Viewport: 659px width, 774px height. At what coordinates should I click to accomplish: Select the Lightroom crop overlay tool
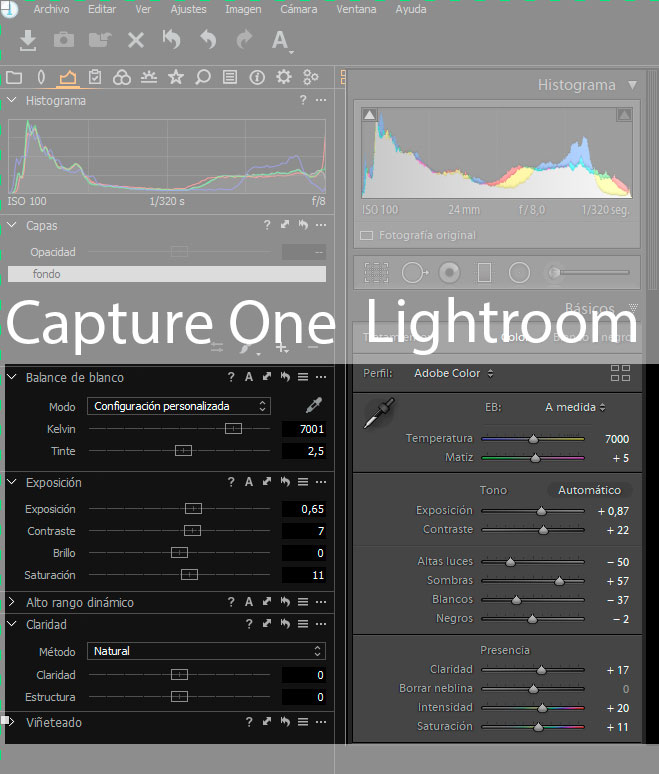376,272
